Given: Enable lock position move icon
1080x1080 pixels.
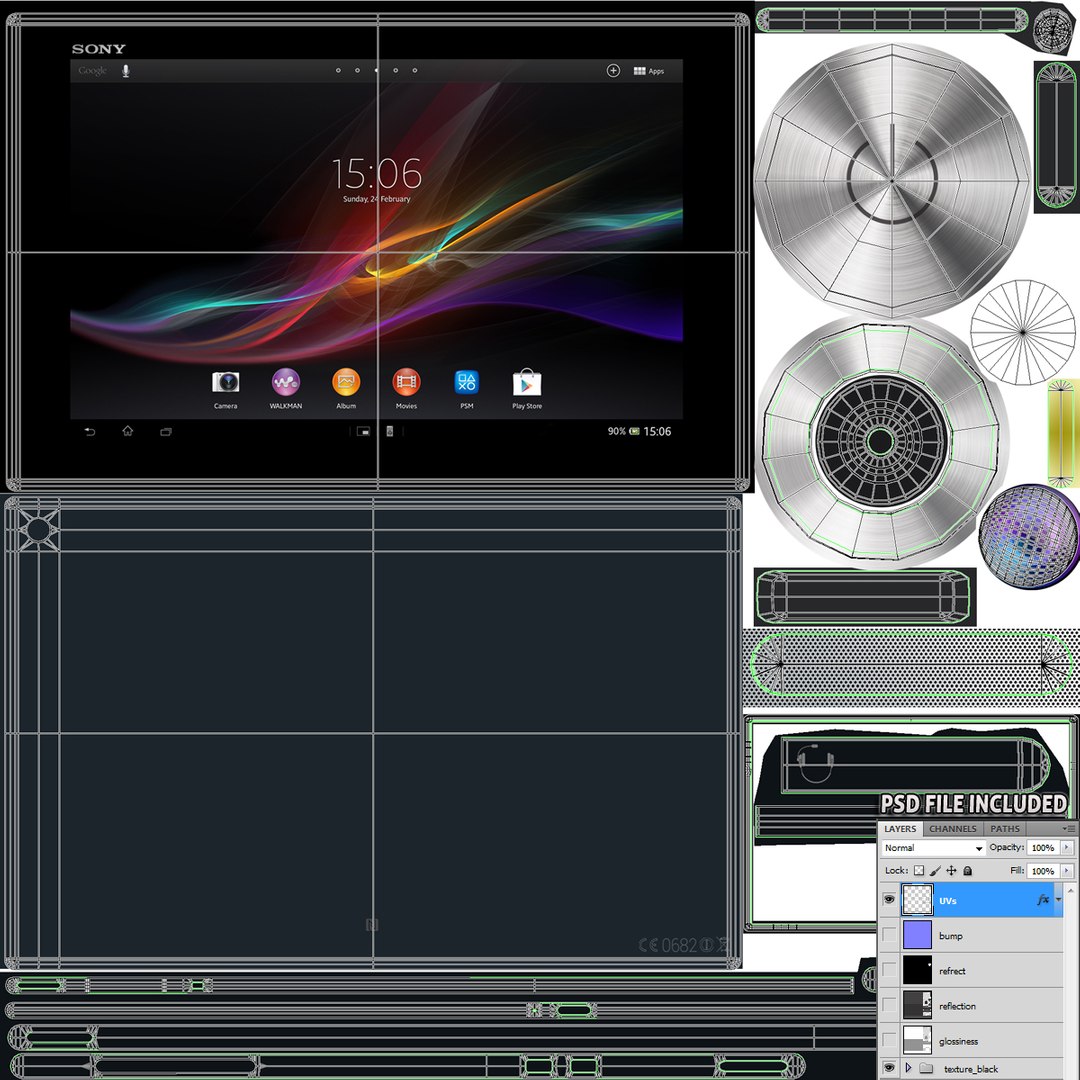Looking at the screenshot, I should [951, 871].
